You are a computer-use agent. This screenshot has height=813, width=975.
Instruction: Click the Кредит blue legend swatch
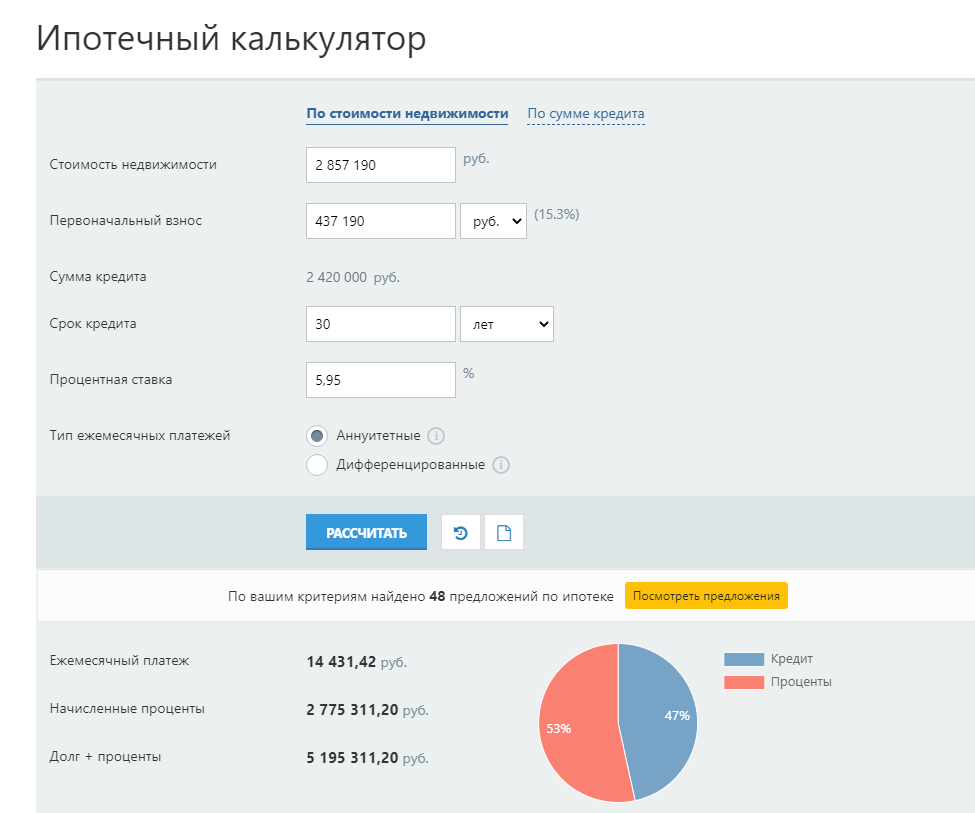(744, 659)
